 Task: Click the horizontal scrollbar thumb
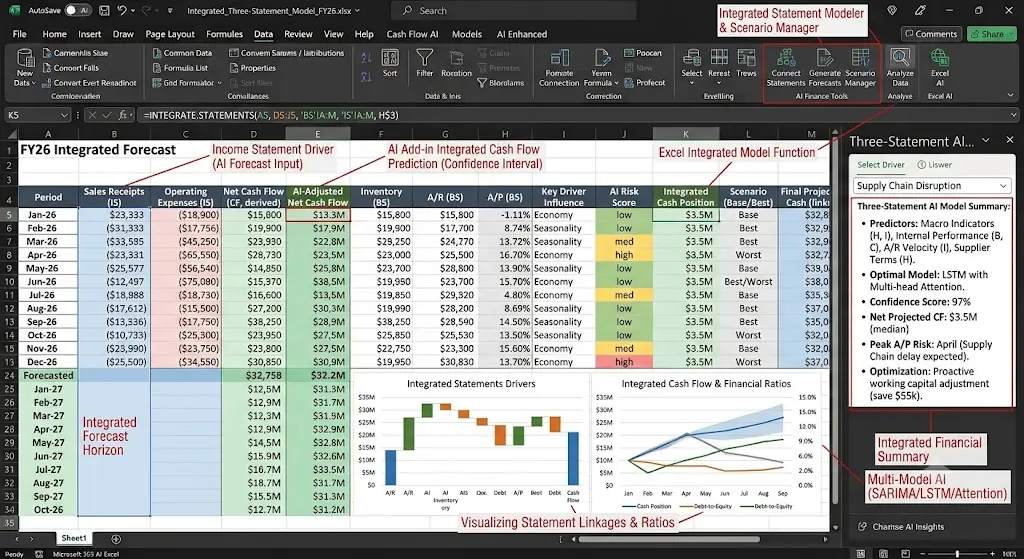pos(669,539)
